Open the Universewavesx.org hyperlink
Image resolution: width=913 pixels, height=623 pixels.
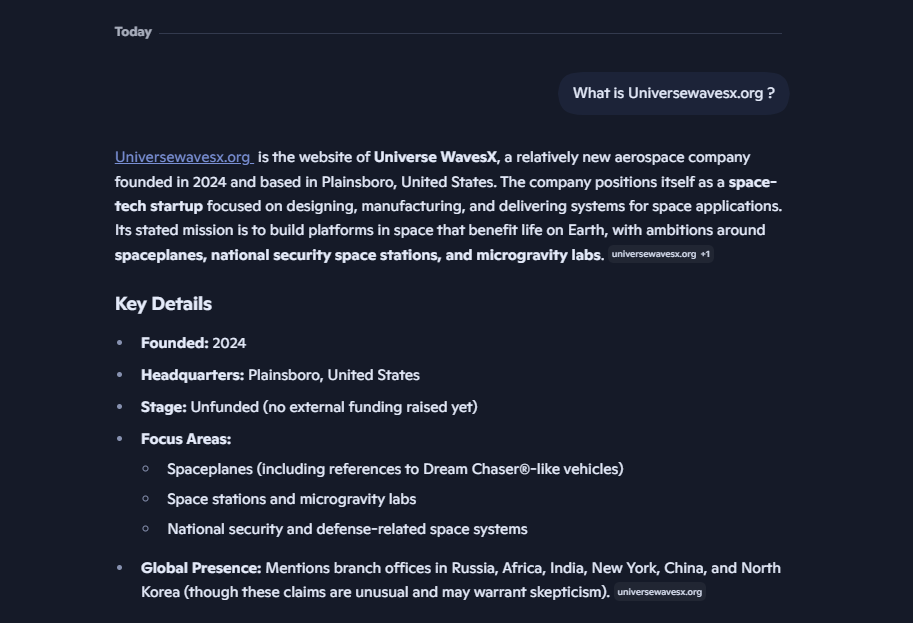point(183,156)
